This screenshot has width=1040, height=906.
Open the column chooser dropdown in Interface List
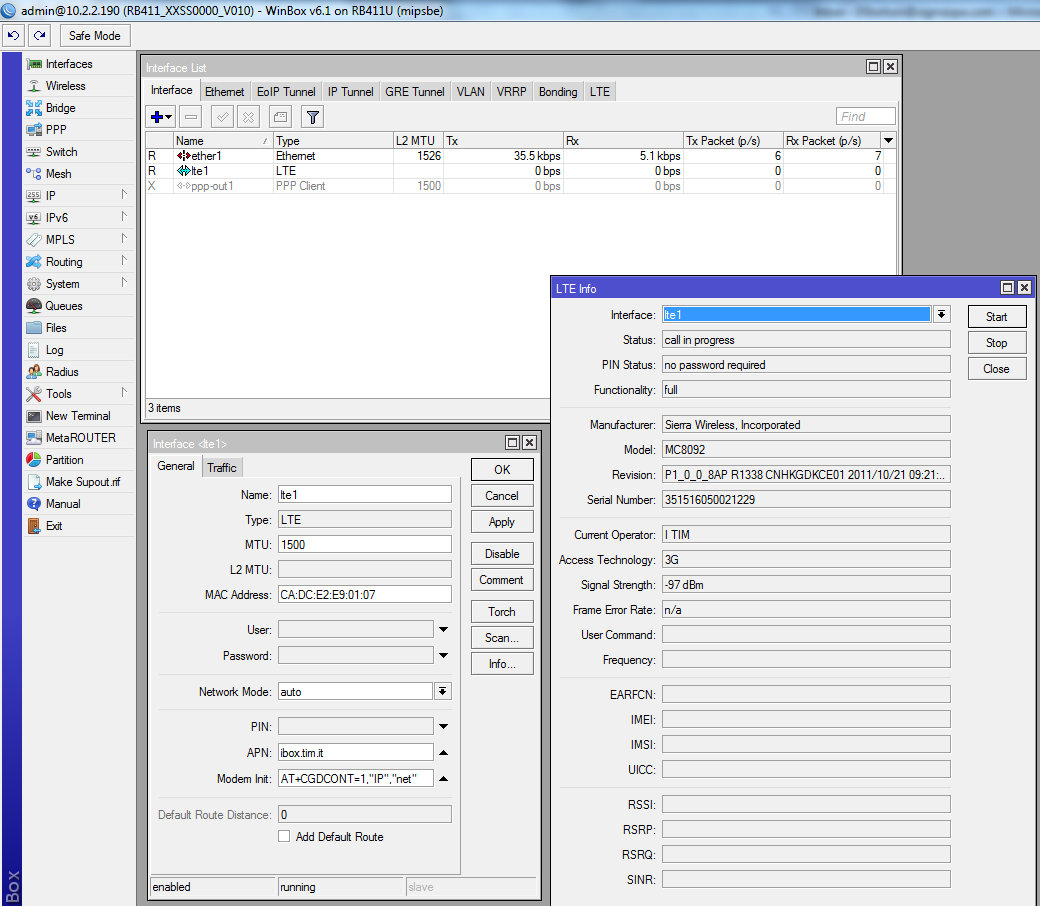[888, 141]
